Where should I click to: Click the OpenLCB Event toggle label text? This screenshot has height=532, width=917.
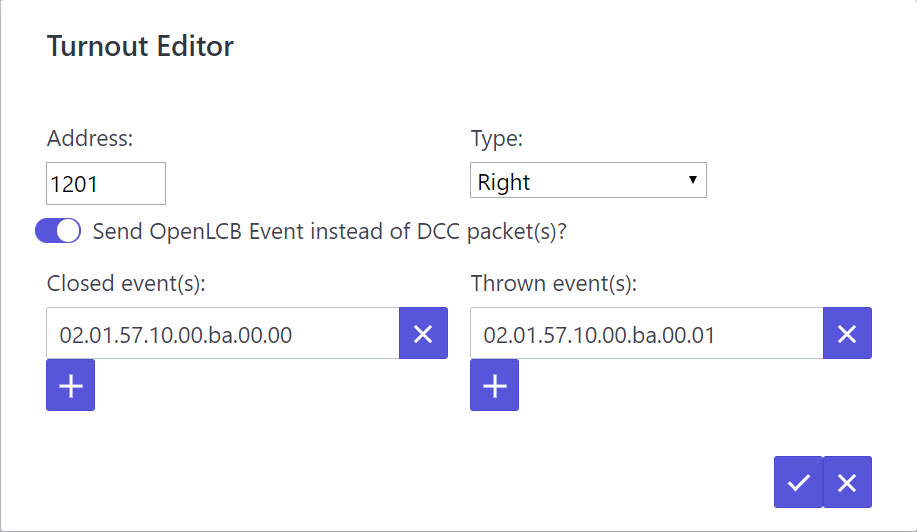coord(330,232)
